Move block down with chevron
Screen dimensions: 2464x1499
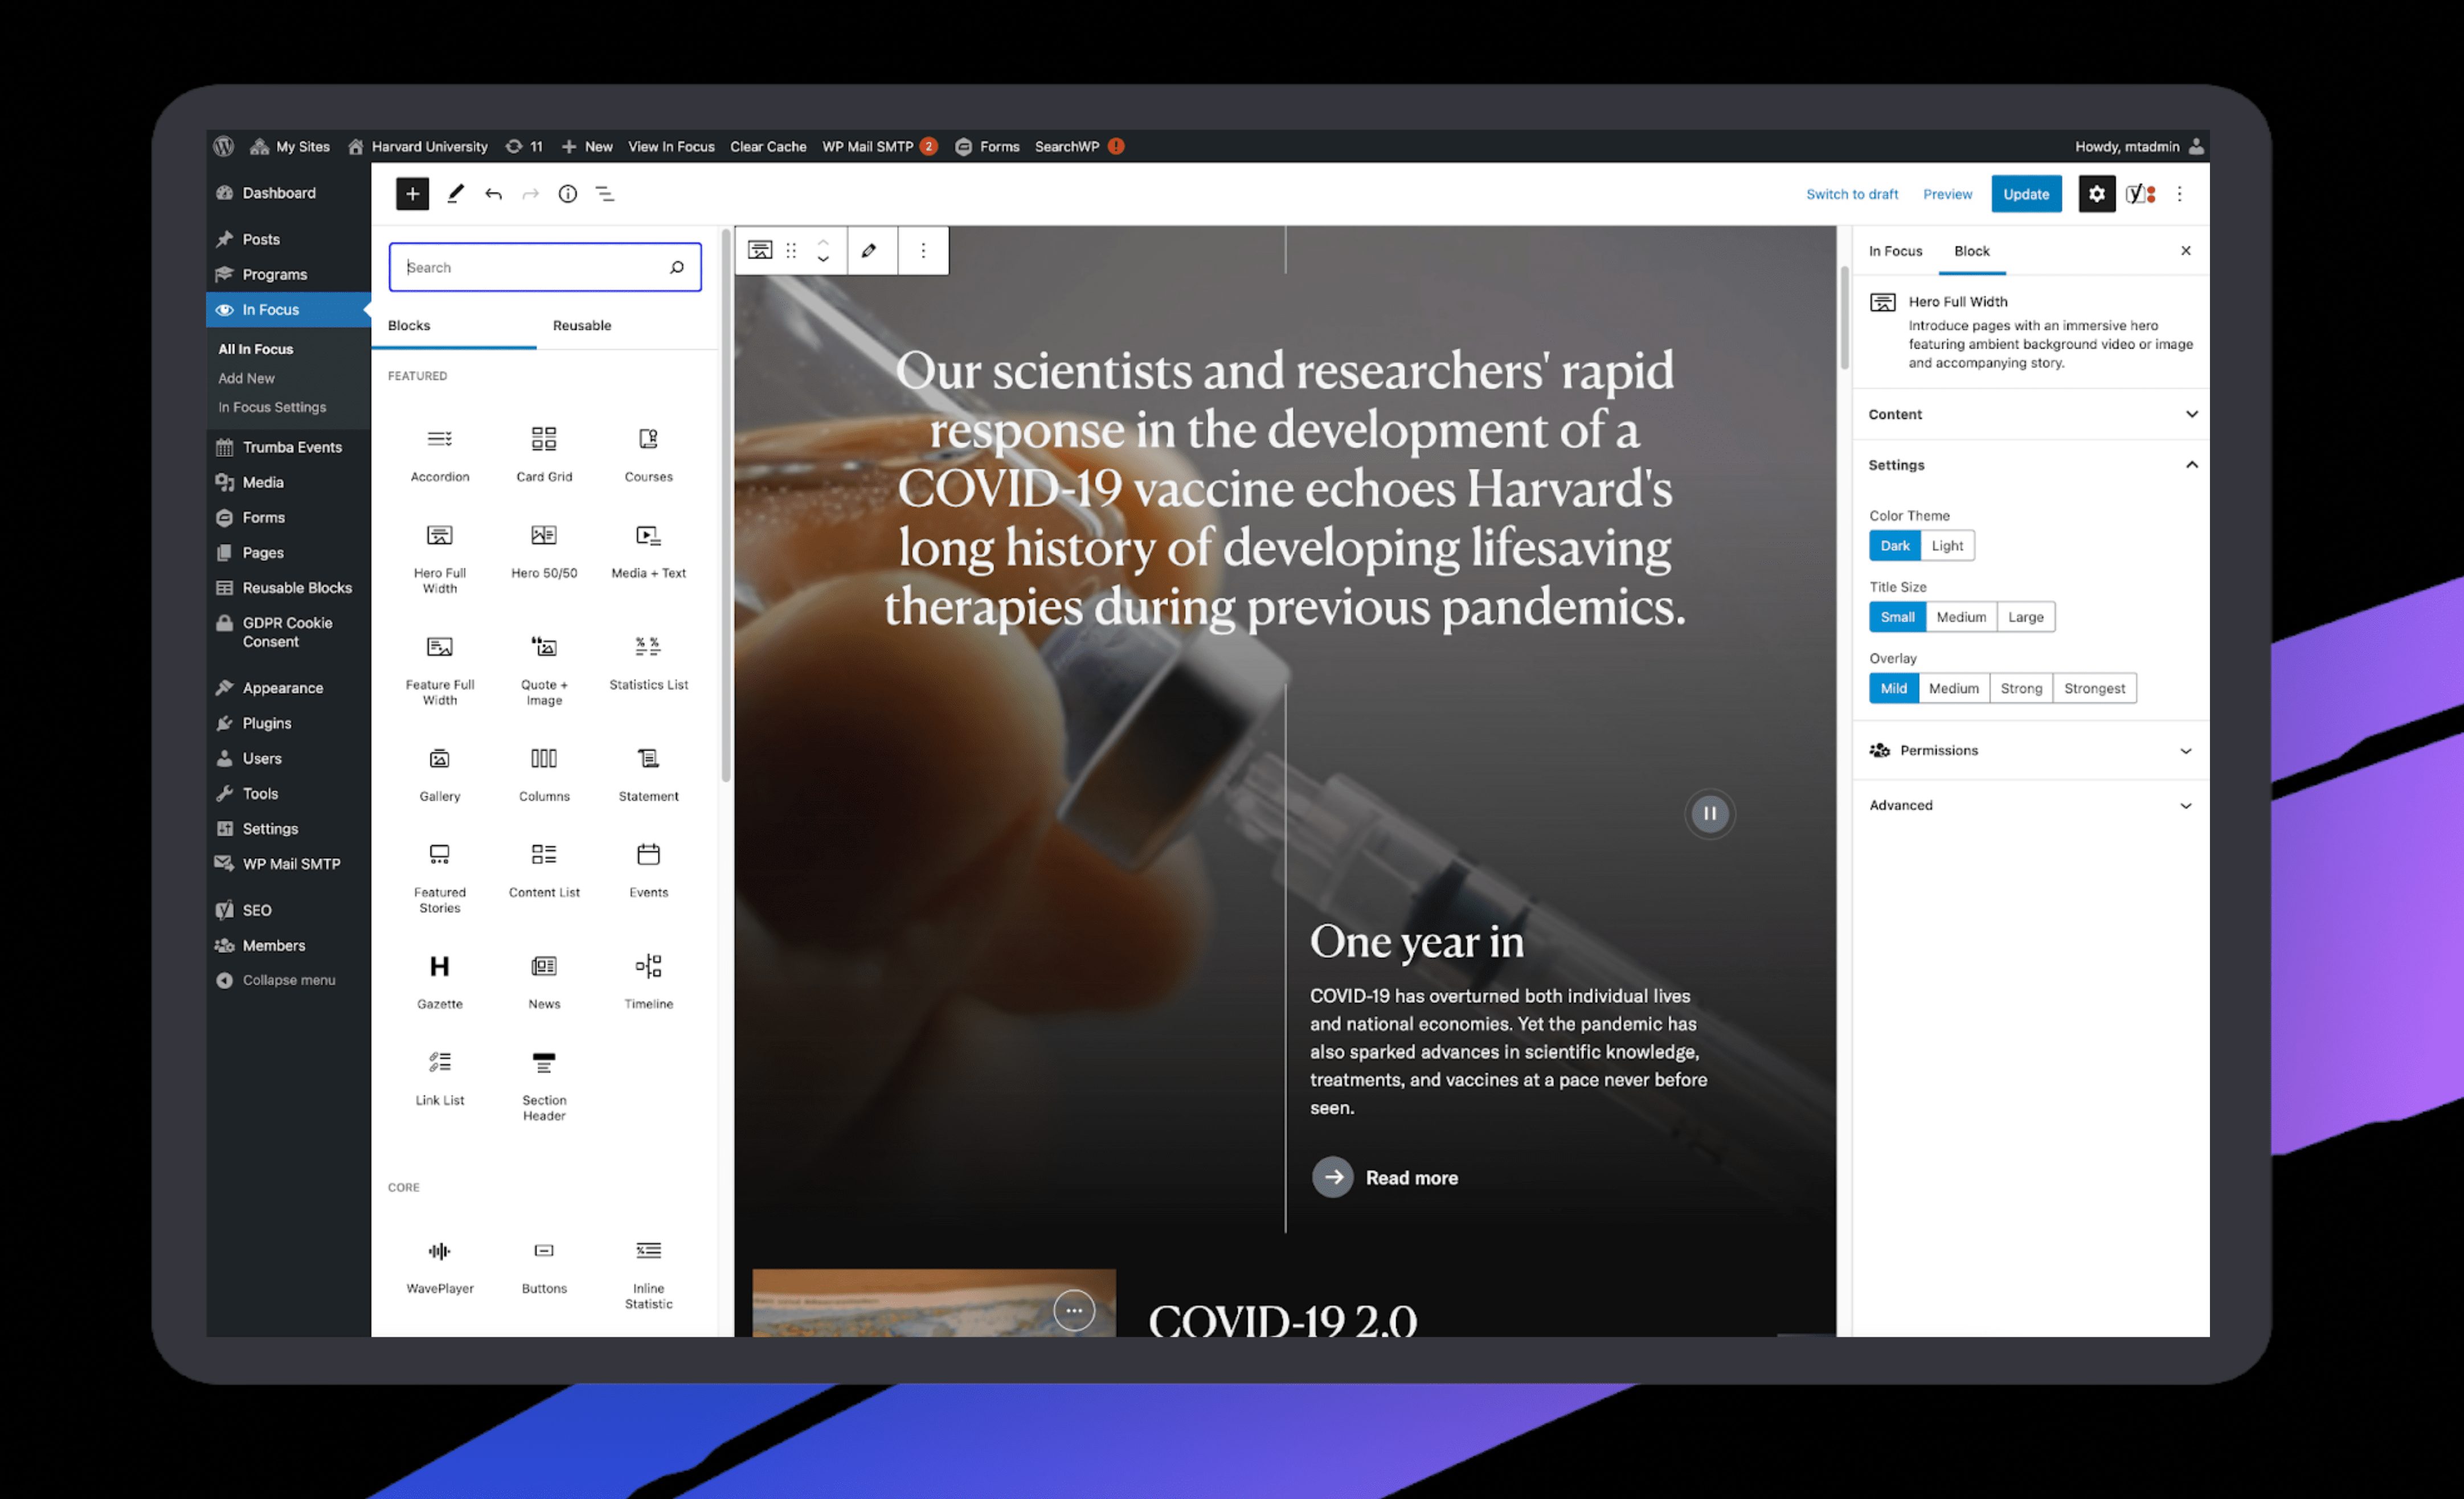click(x=822, y=260)
